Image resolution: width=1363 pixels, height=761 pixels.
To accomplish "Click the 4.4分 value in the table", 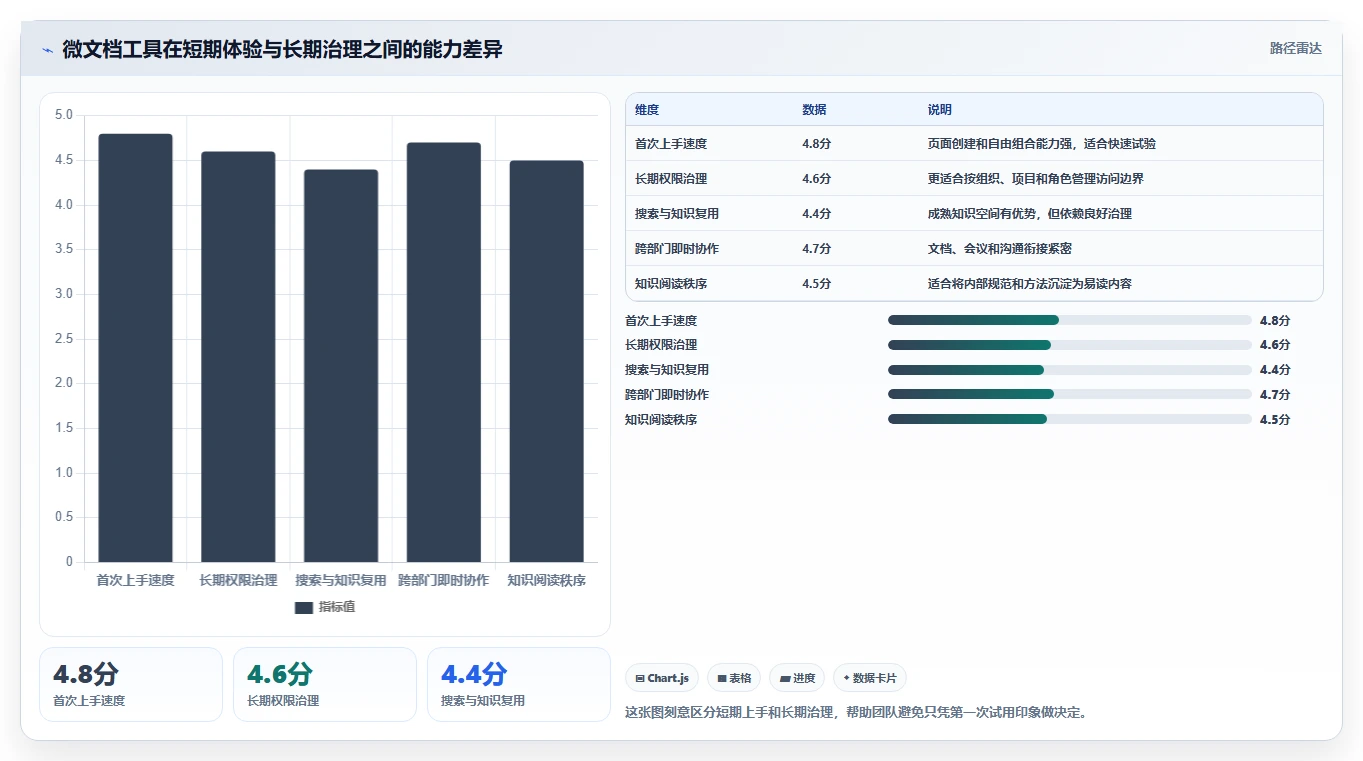I will [x=816, y=214].
